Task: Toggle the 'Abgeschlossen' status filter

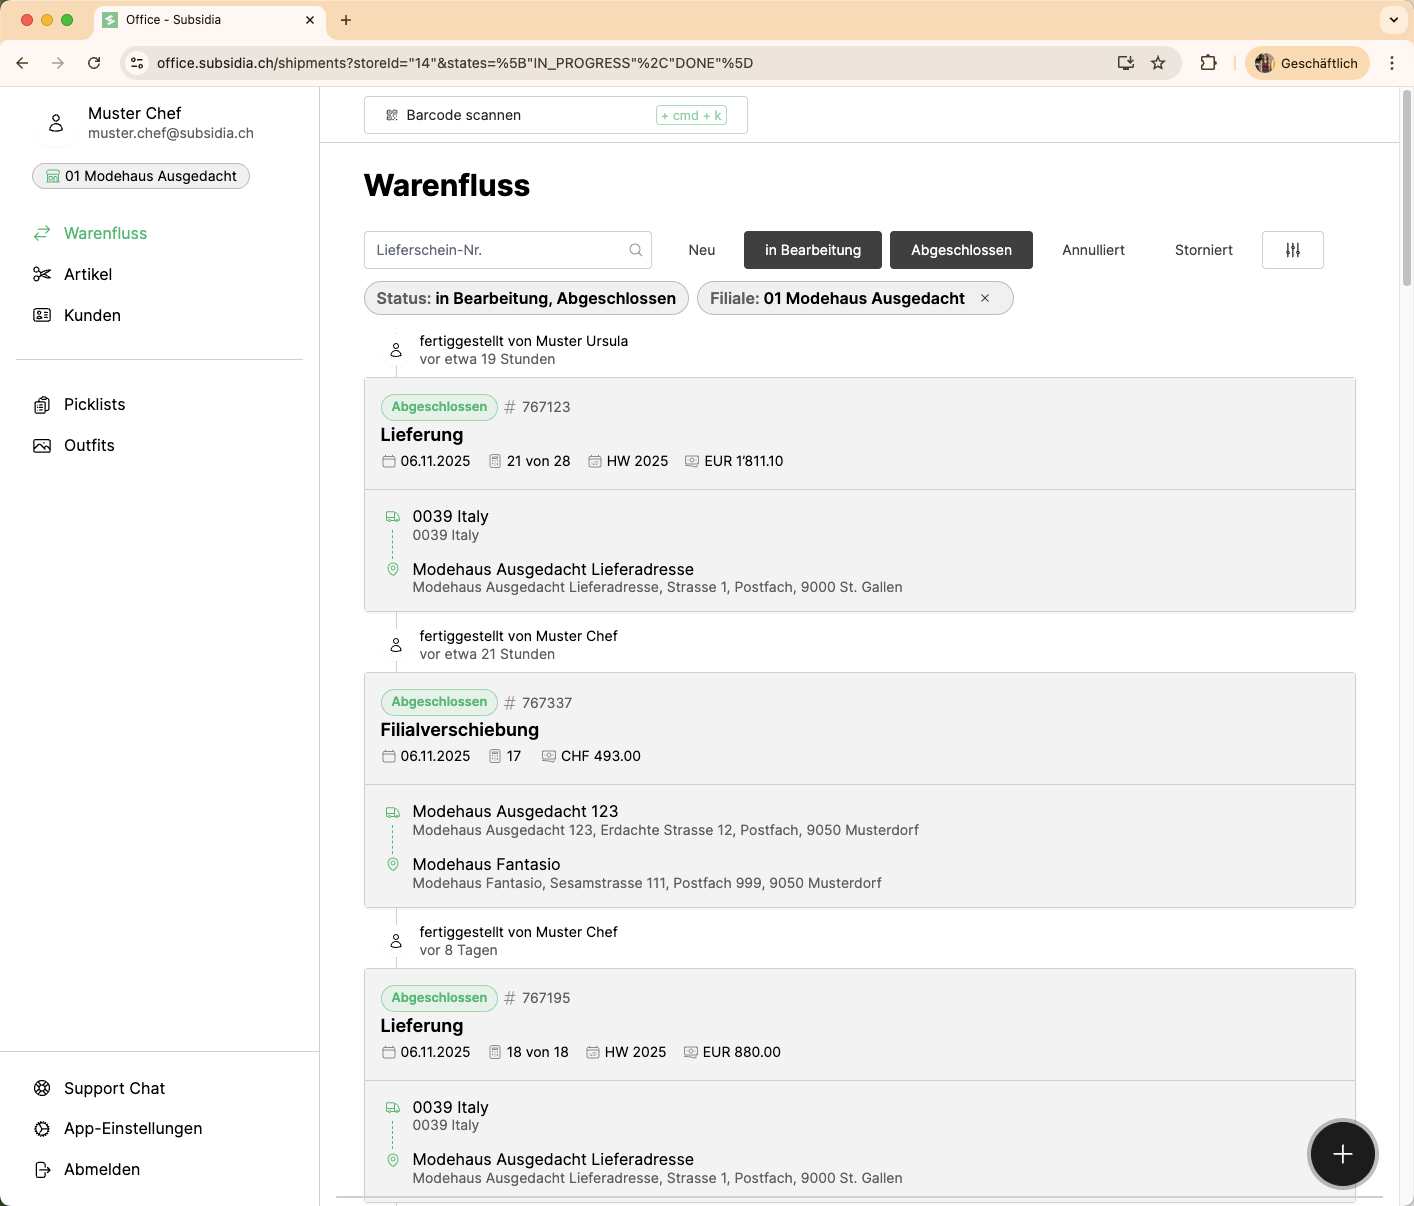Action: pyautogui.click(x=960, y=250)
